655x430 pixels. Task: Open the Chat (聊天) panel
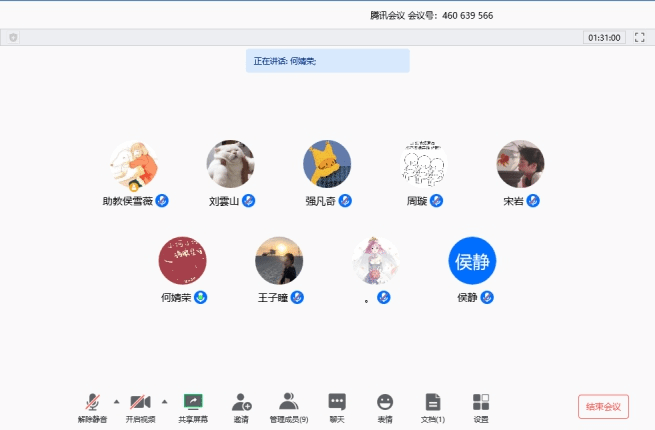click(337, 402)
